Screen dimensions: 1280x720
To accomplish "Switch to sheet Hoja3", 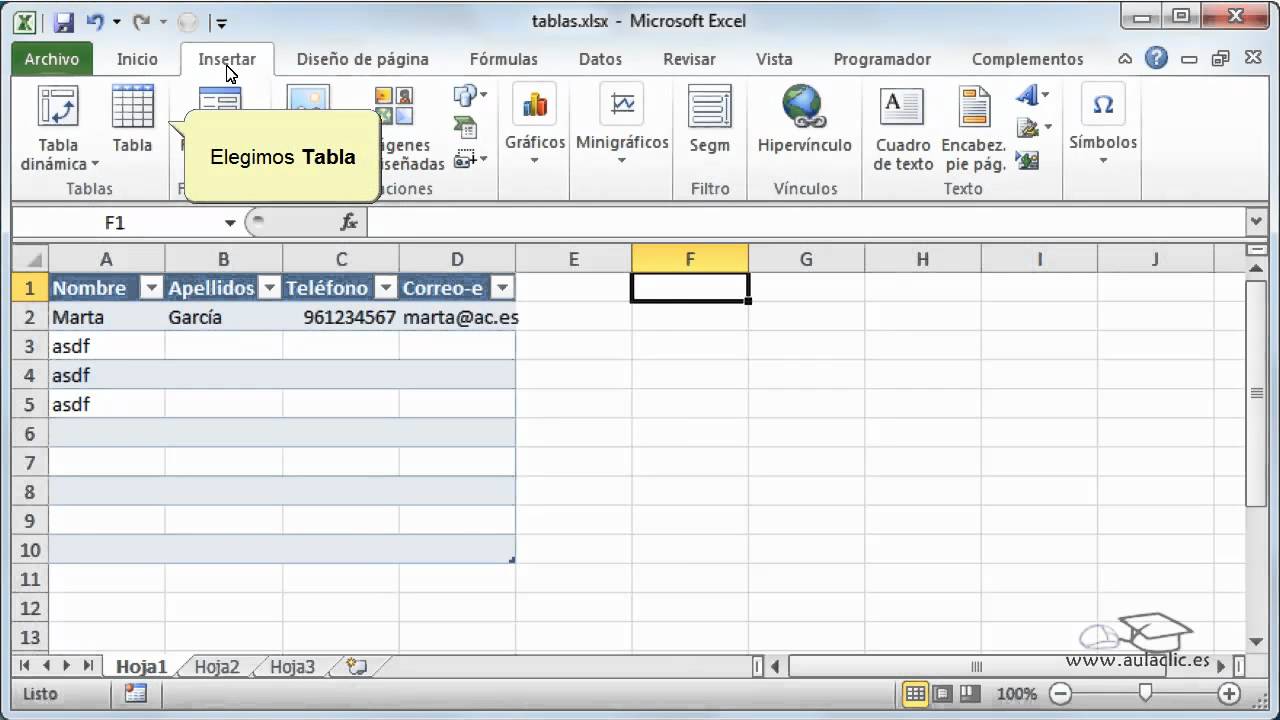I will point(292,667).
